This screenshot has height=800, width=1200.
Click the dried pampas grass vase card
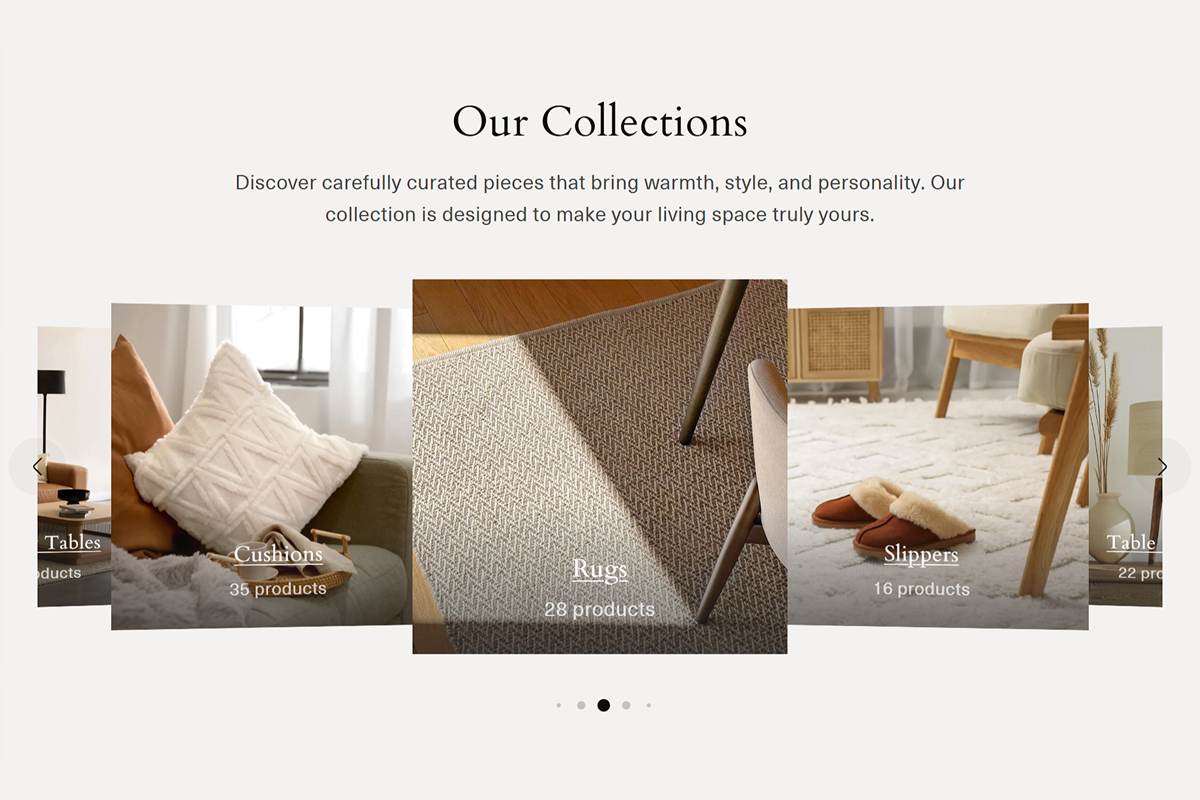click(1125, 466)
